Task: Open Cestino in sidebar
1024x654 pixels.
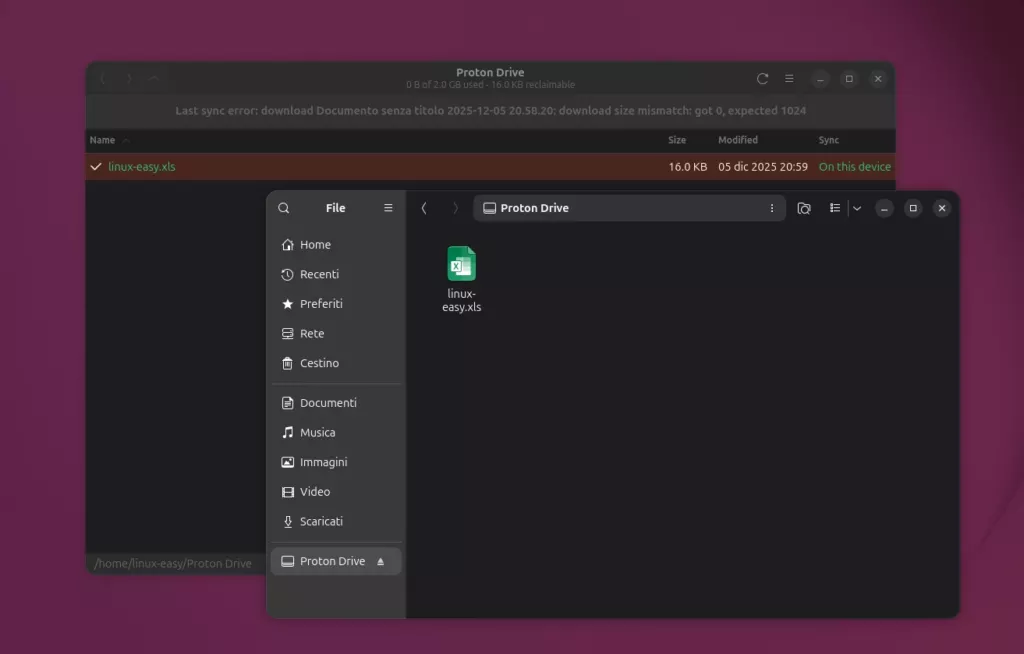Action: click(x=336, y=363)
